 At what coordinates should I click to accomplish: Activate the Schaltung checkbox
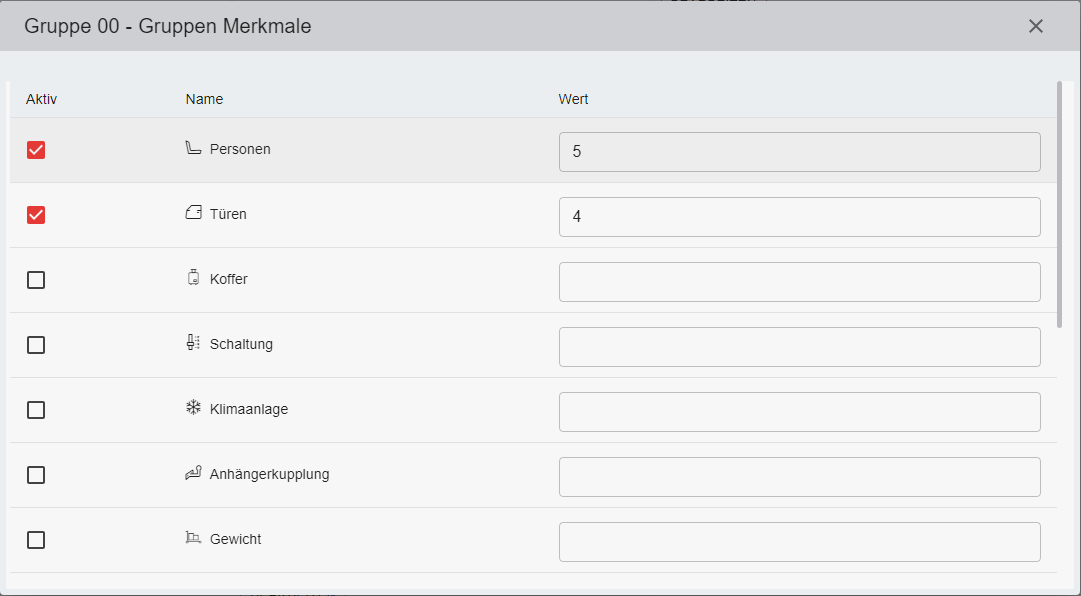coord(36,345)
